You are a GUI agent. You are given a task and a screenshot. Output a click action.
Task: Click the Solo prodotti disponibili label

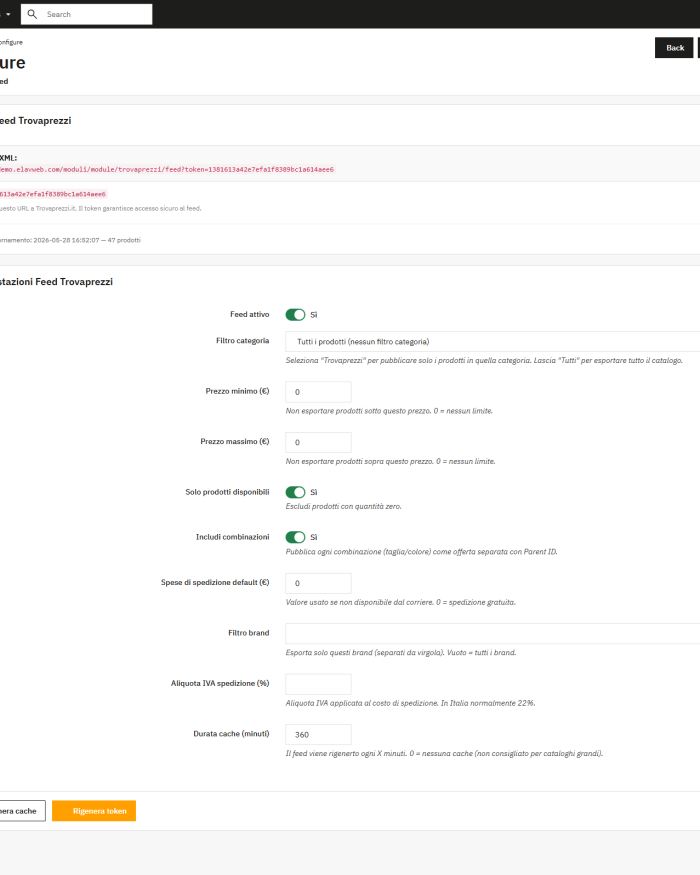pyautogui.click(x=227, y=492)
